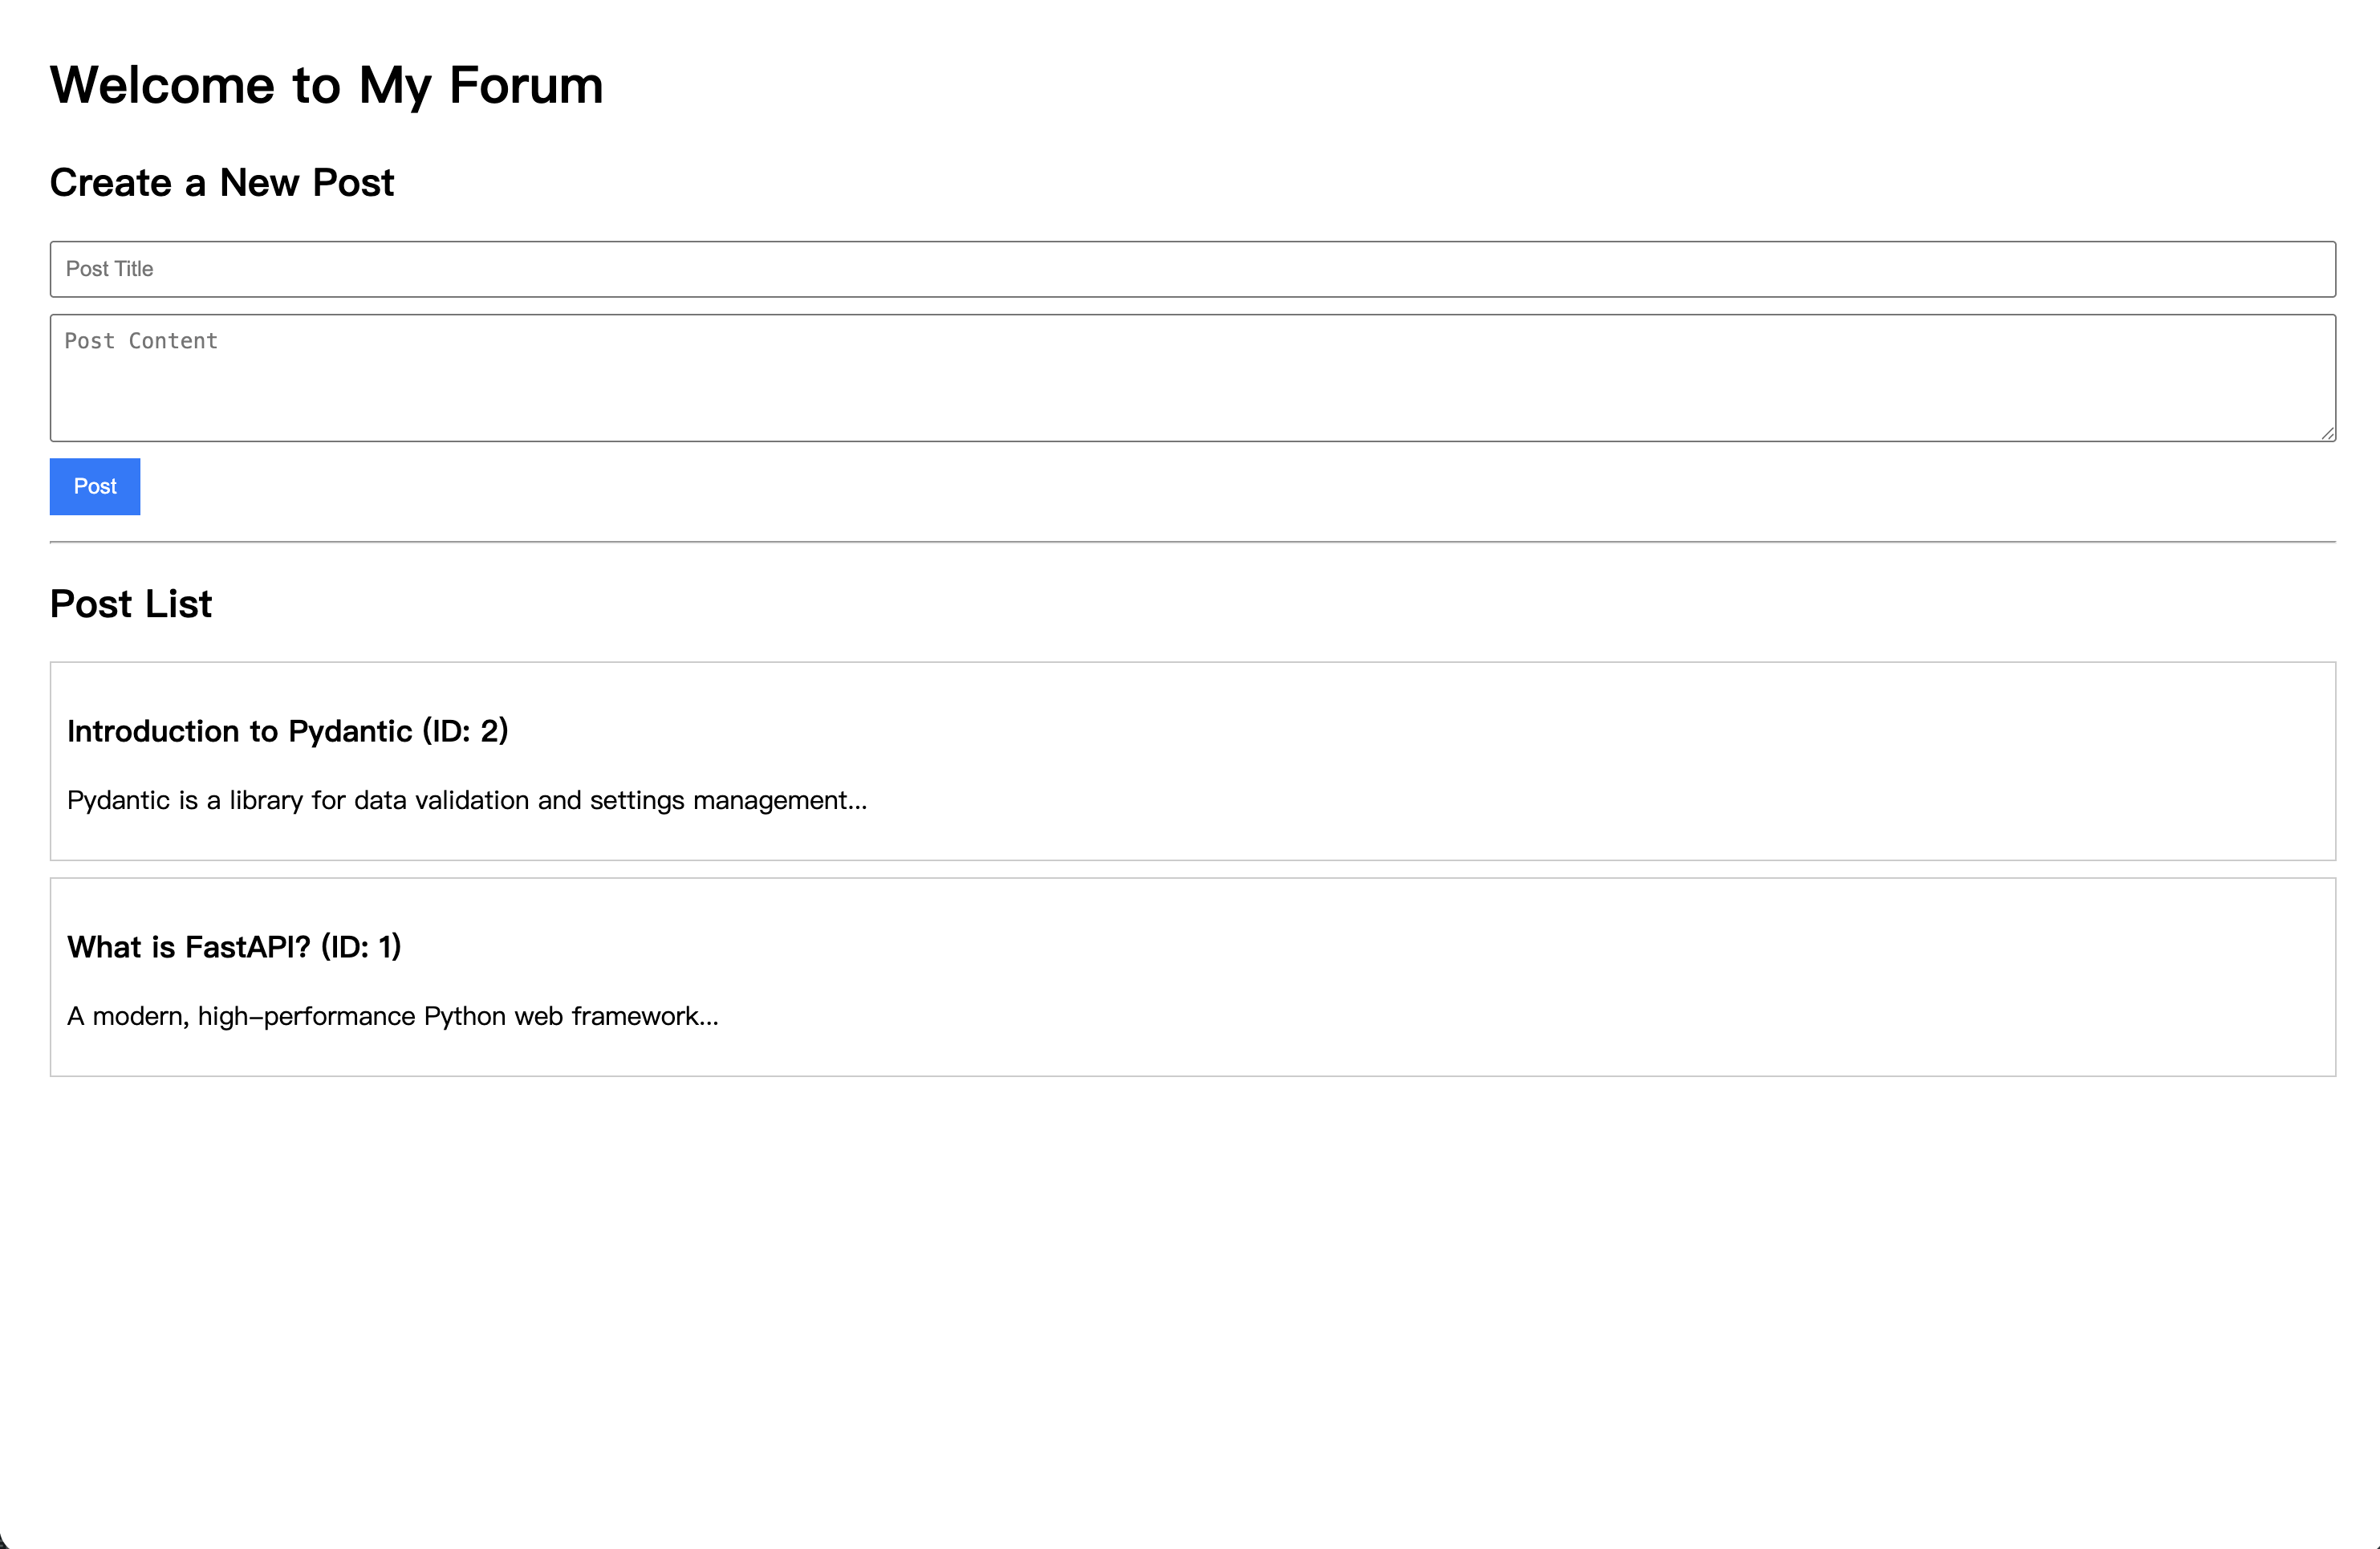Image resolution: width=2380 pixels, height=1549 pixels.
Task: Click the "(ID: 1)" label
Action: pyautogui.click(x=361, y=947)
